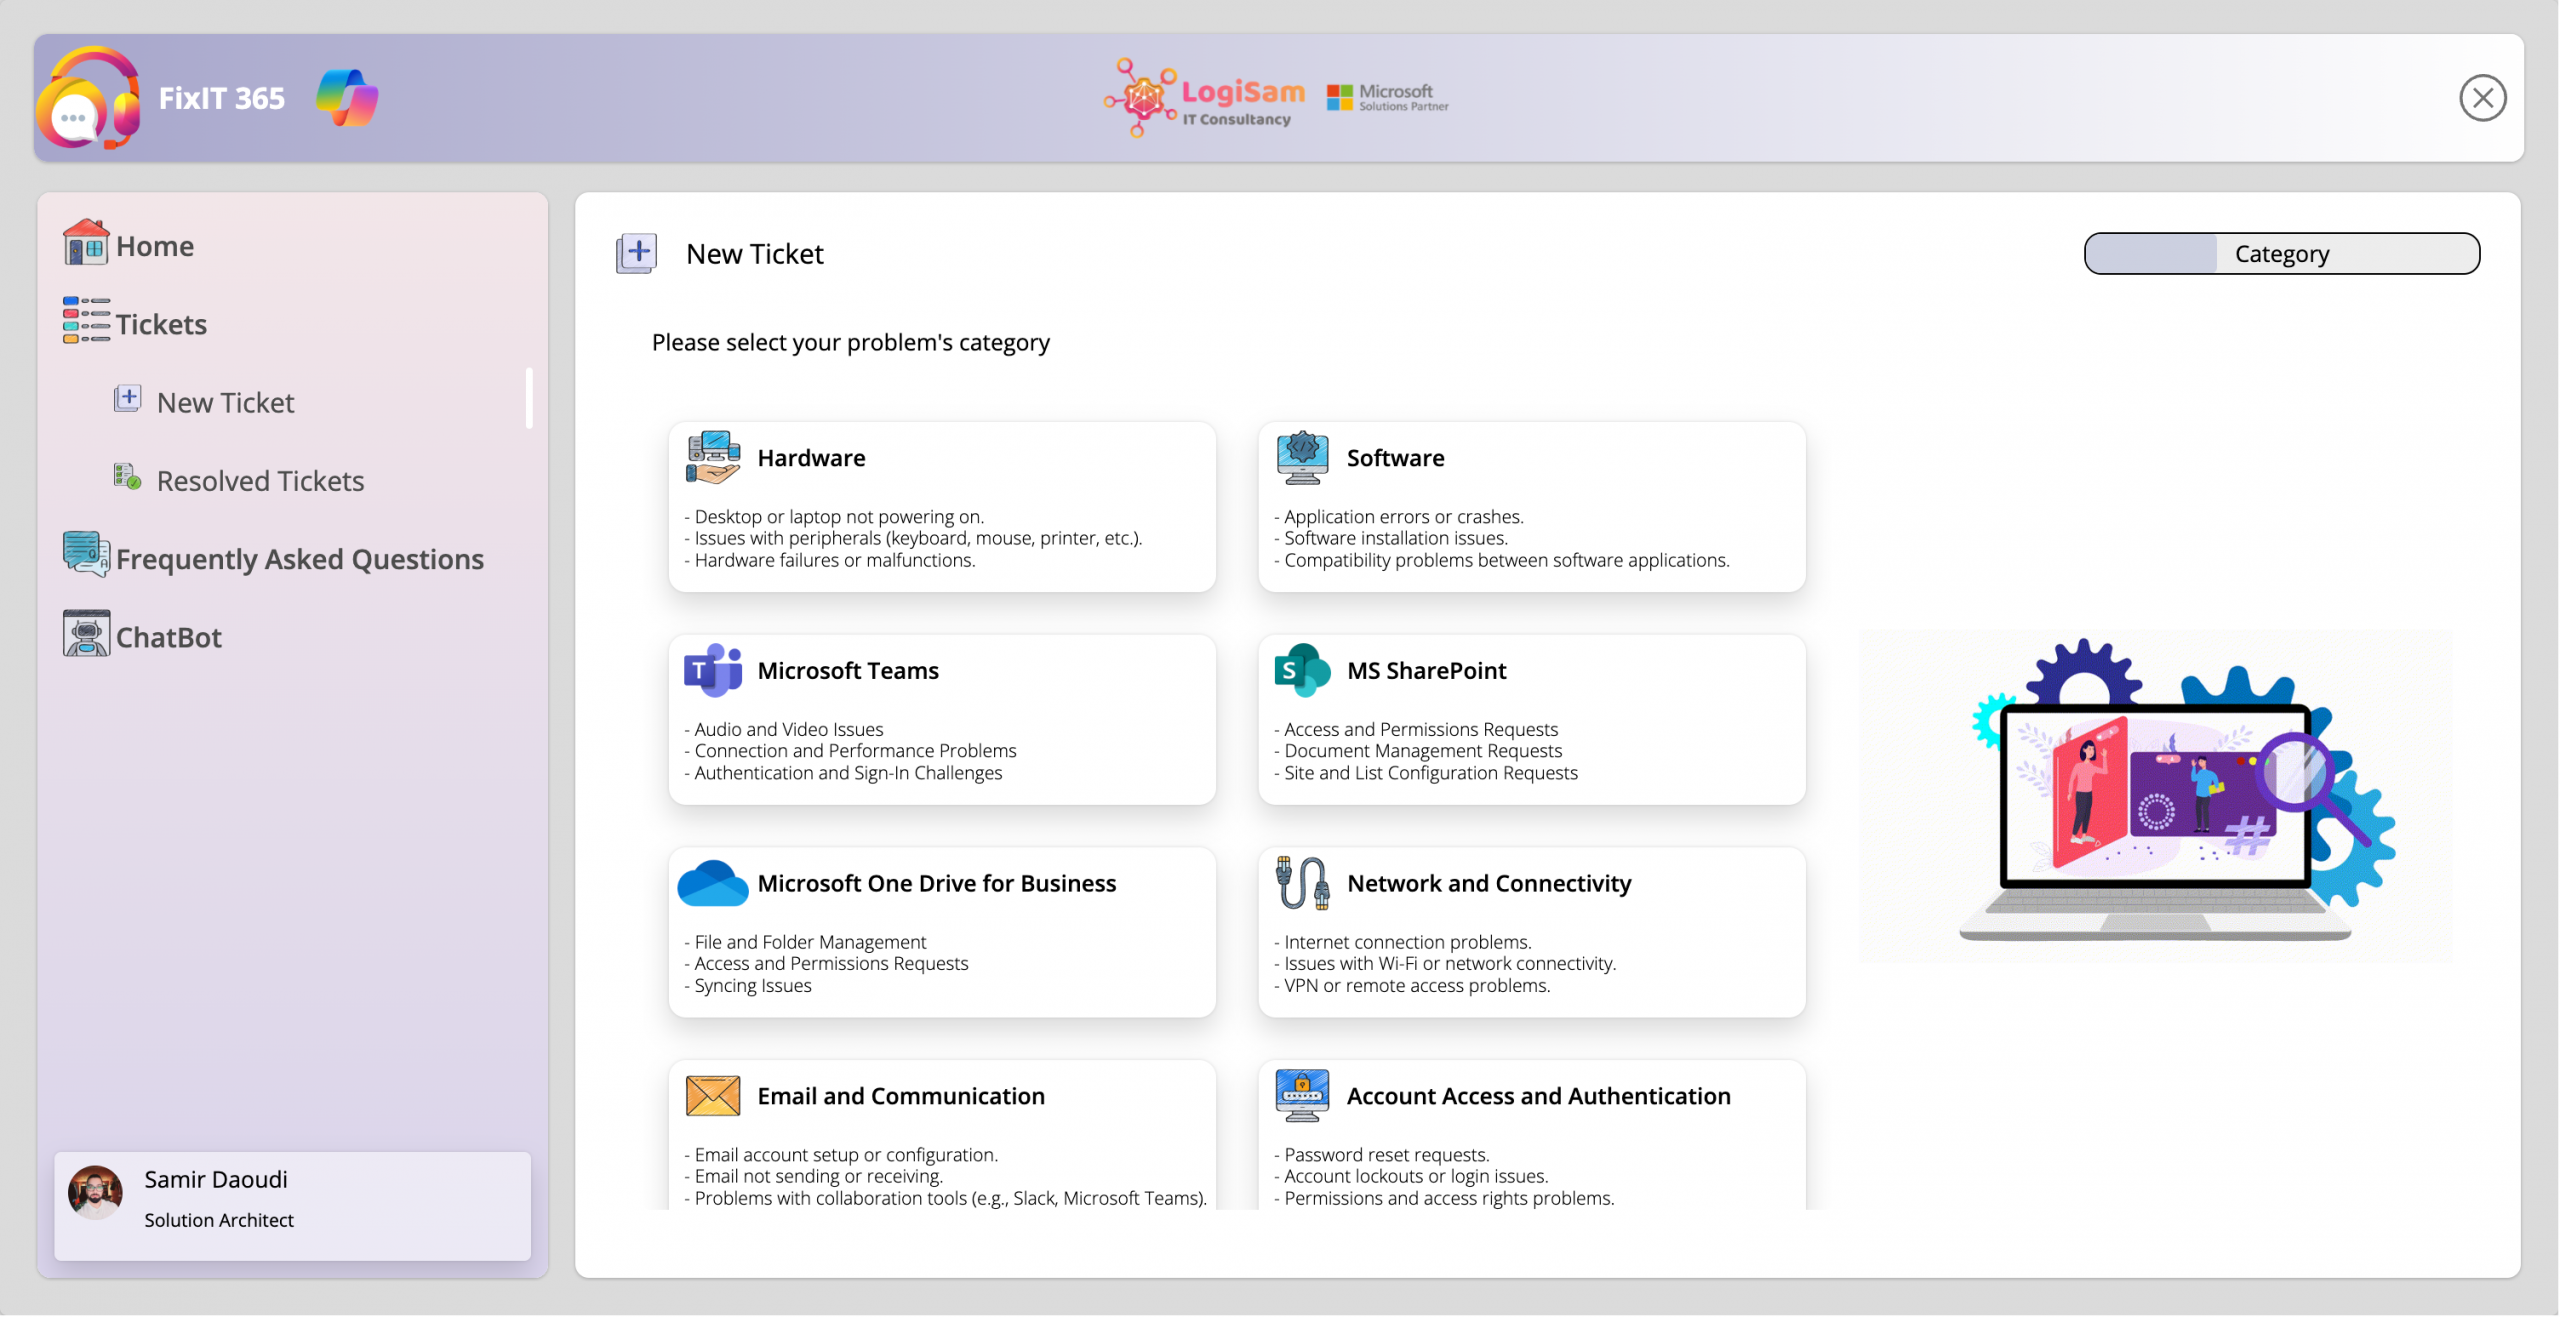2560x1317 pixels.
Task: Click the network cable icon
Action: [1302, 883]
